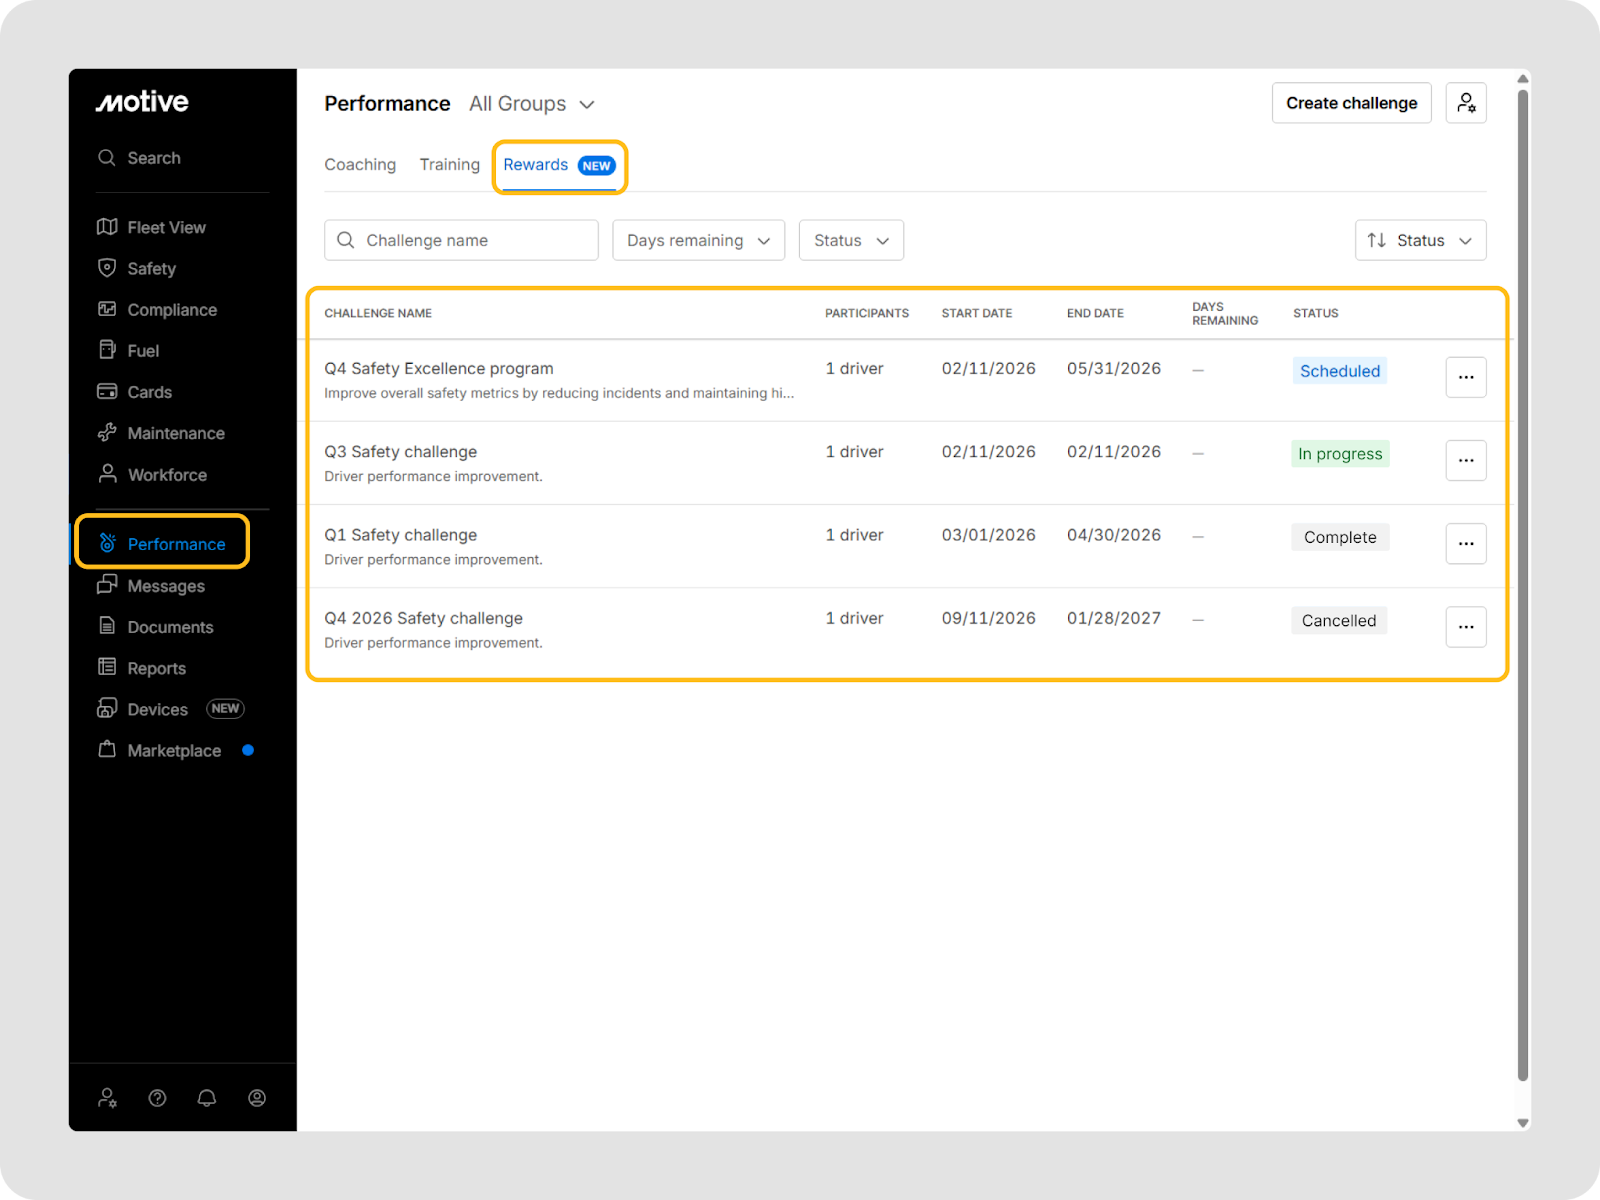
Task: Open the sort by Status dropdown
Action: (1420, 240)
